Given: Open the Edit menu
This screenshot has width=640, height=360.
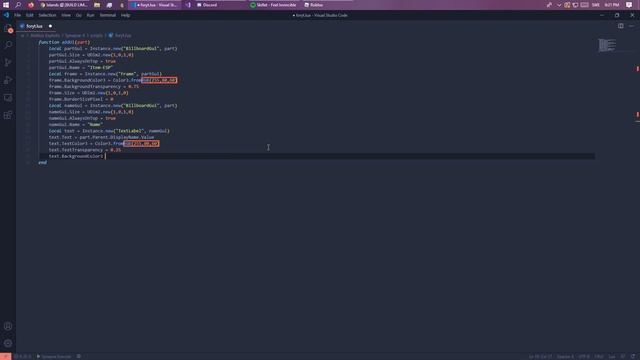Looking at the screenshot, I should [29, 15].
